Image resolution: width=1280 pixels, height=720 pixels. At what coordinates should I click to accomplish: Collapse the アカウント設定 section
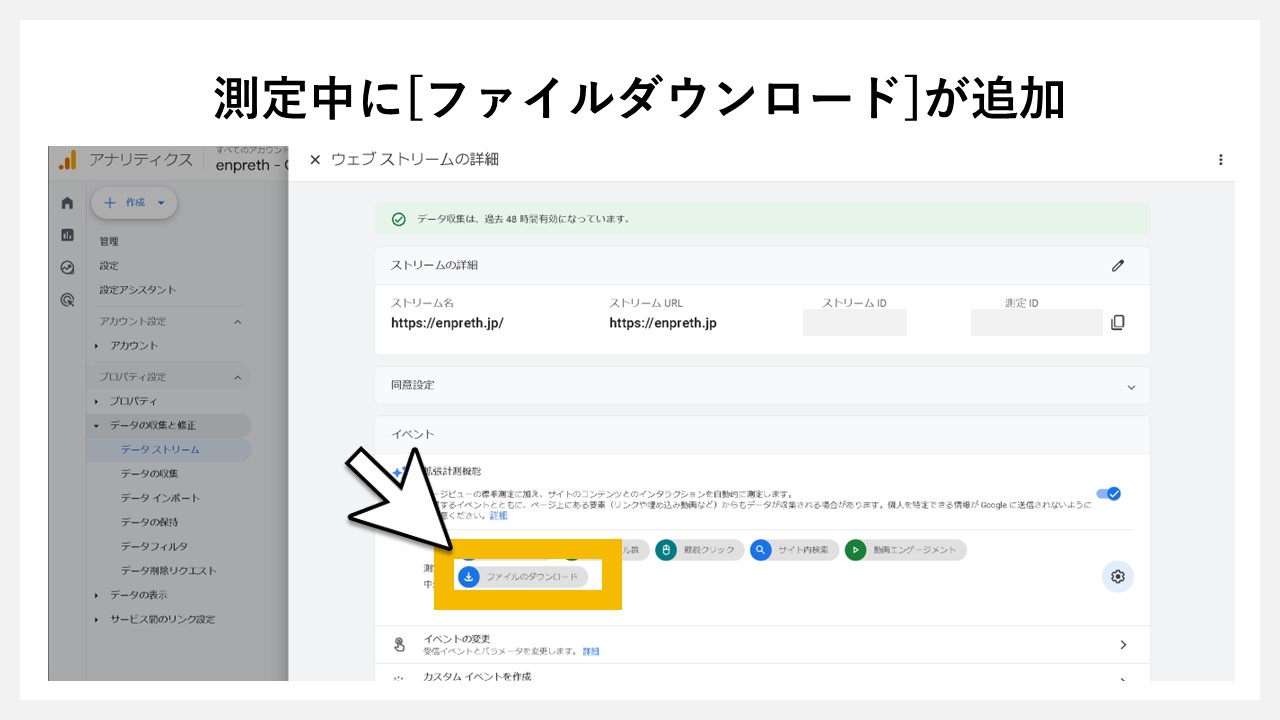pos(237,321)
